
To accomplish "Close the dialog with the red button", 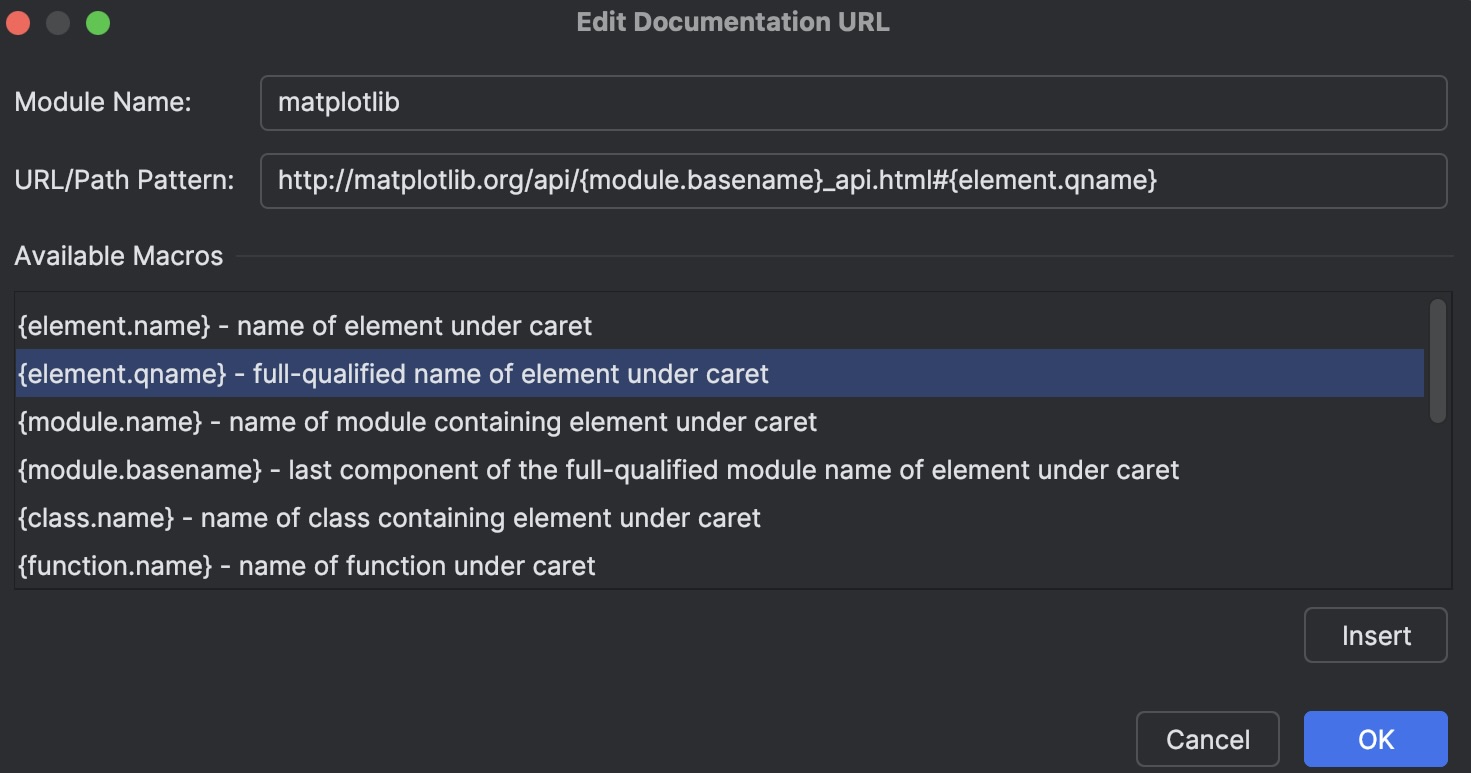I will point(16,22).
